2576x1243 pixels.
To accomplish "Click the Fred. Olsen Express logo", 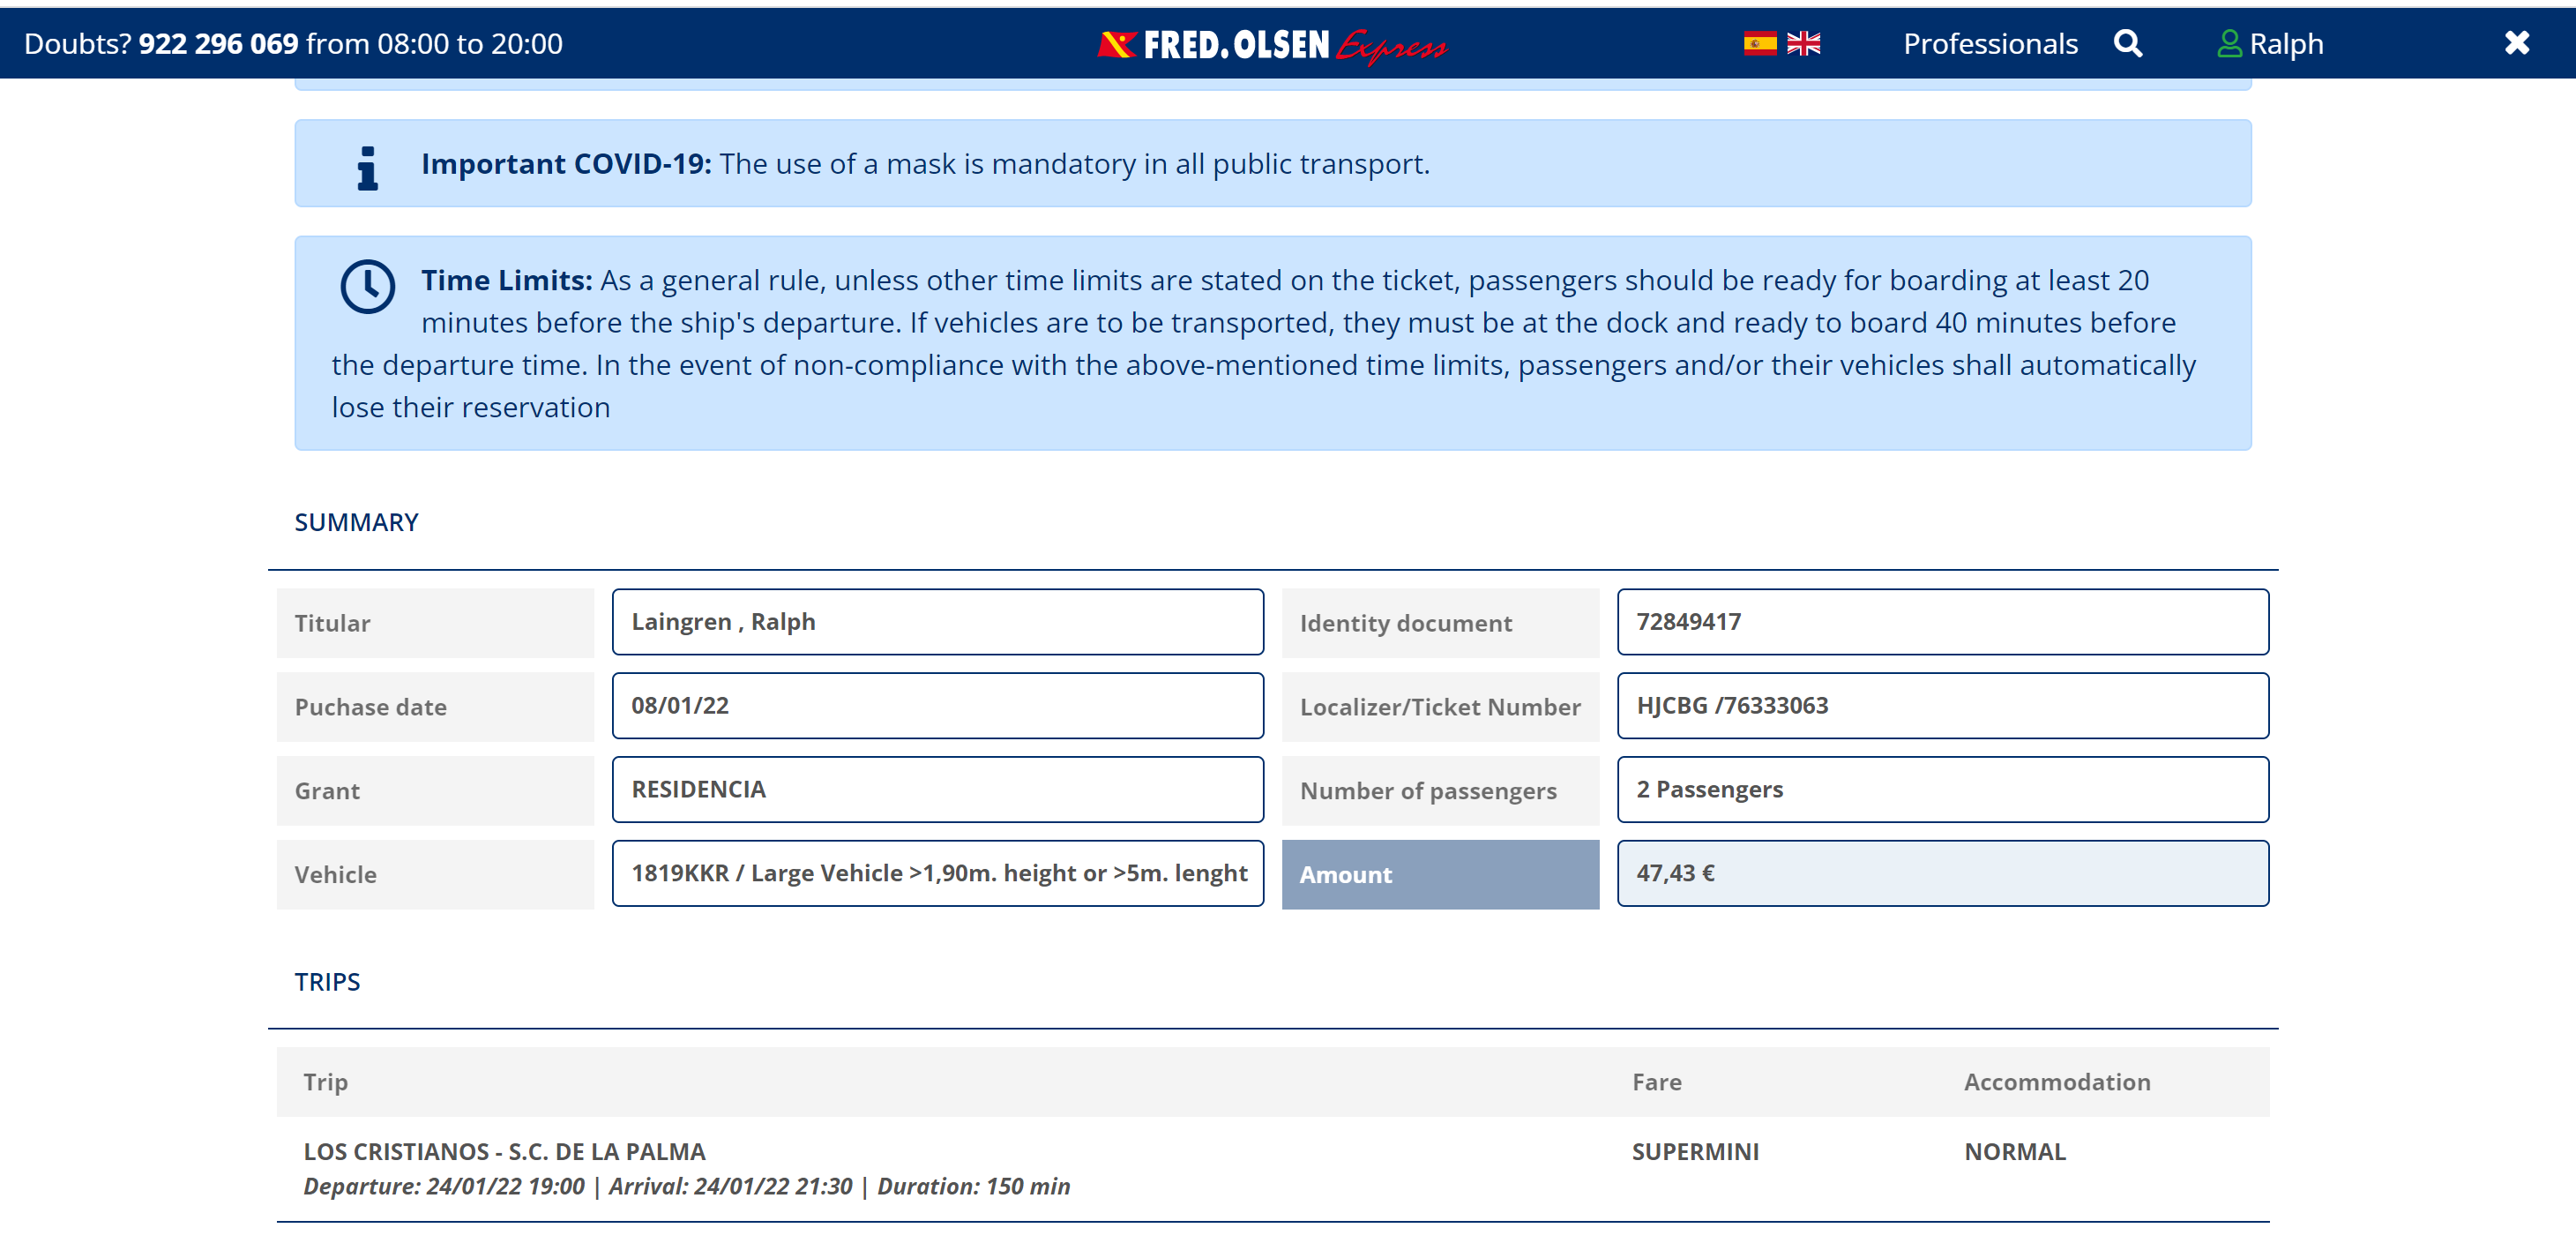I will tap(1272, 44).
